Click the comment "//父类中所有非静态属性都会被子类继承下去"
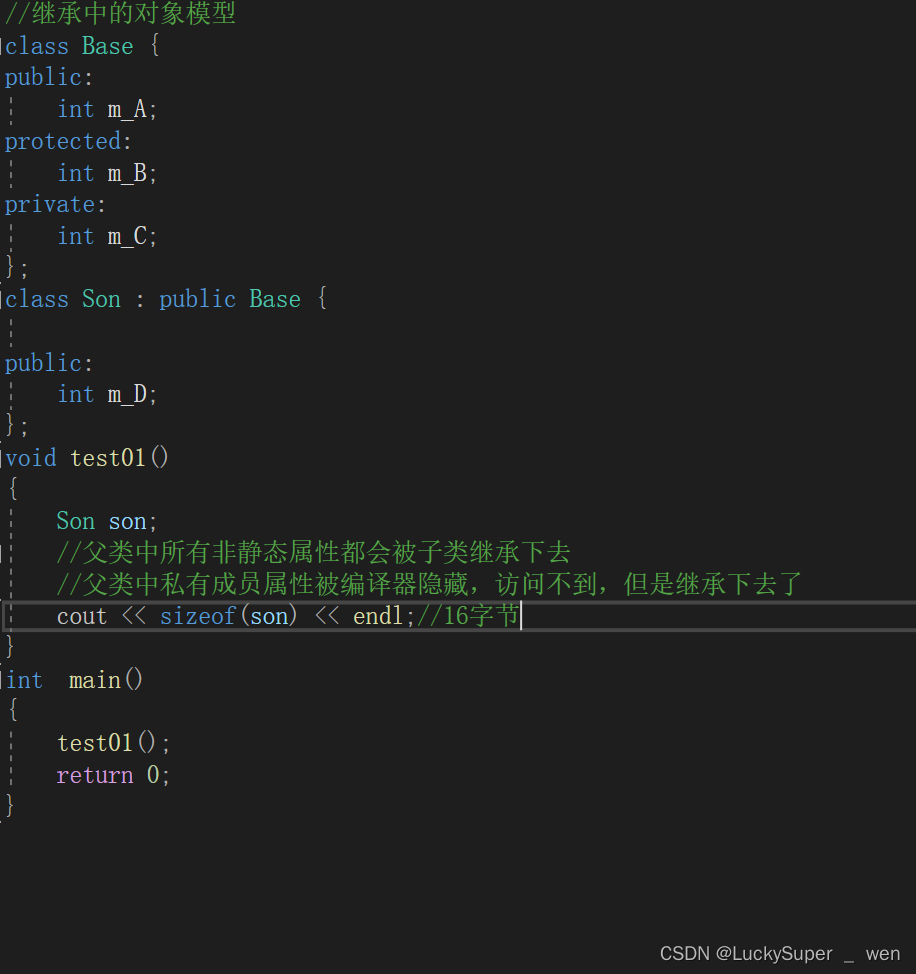The image size is (916, 974). (314, 552)
